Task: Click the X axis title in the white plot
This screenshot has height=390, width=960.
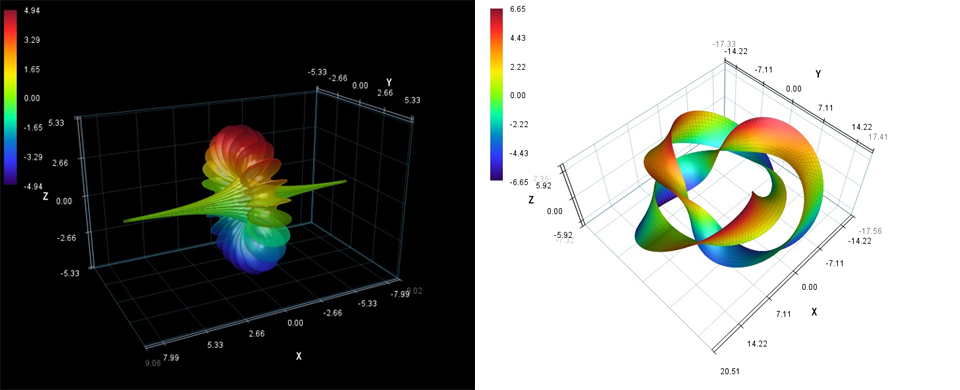Action: [814, 312]
